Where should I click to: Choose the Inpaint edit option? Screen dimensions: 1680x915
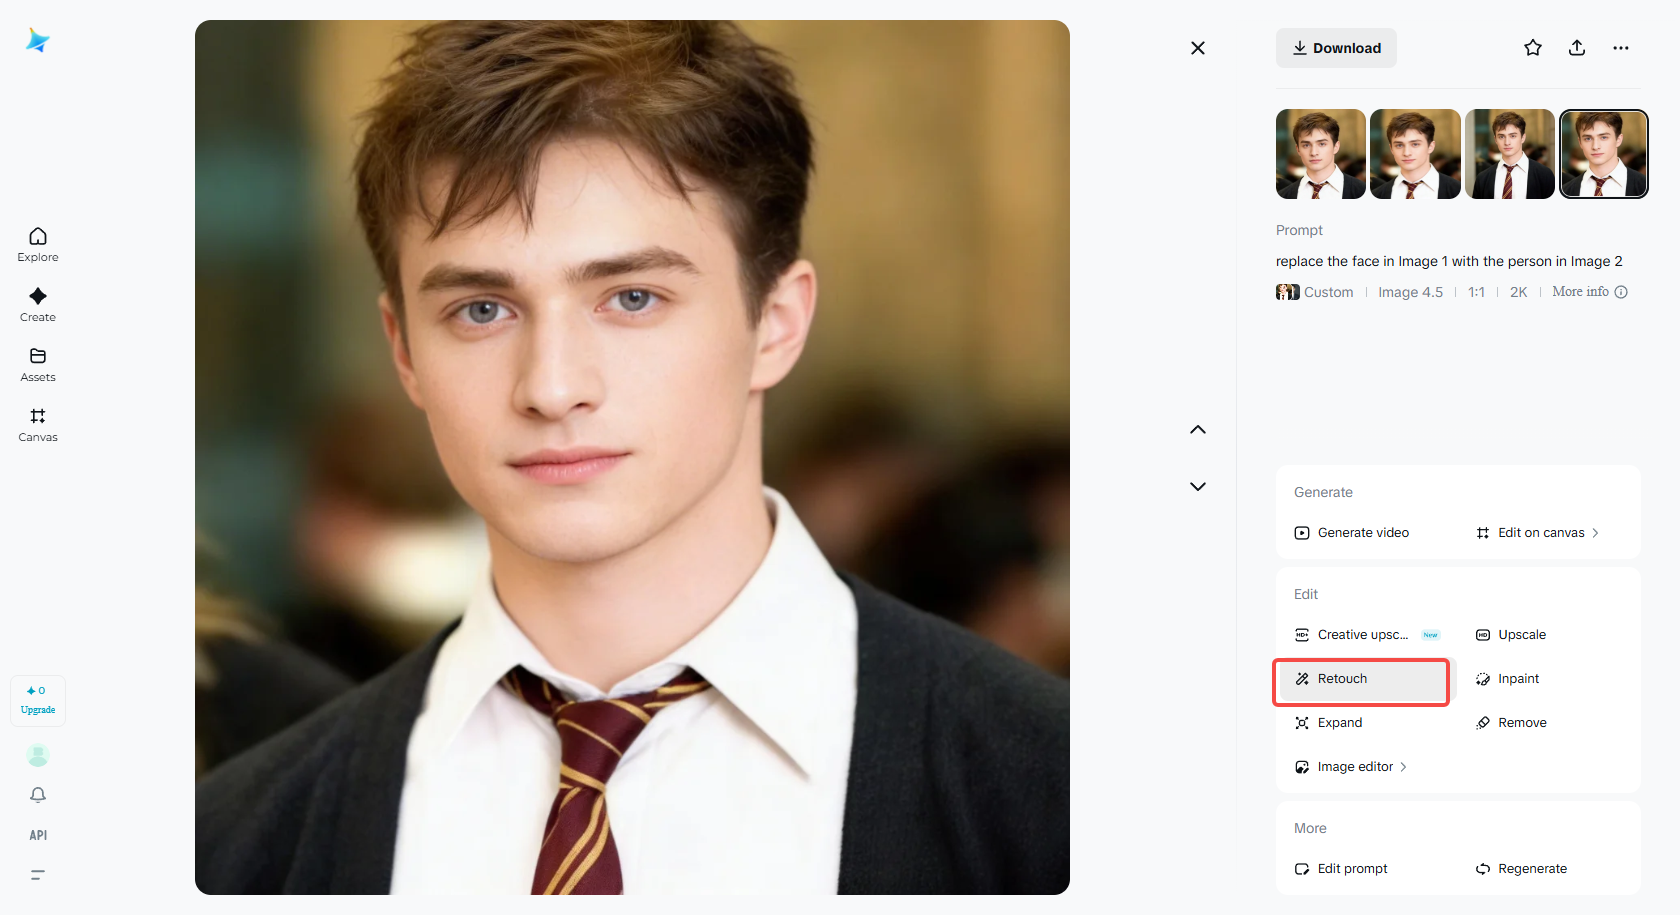click(1518, 679)
